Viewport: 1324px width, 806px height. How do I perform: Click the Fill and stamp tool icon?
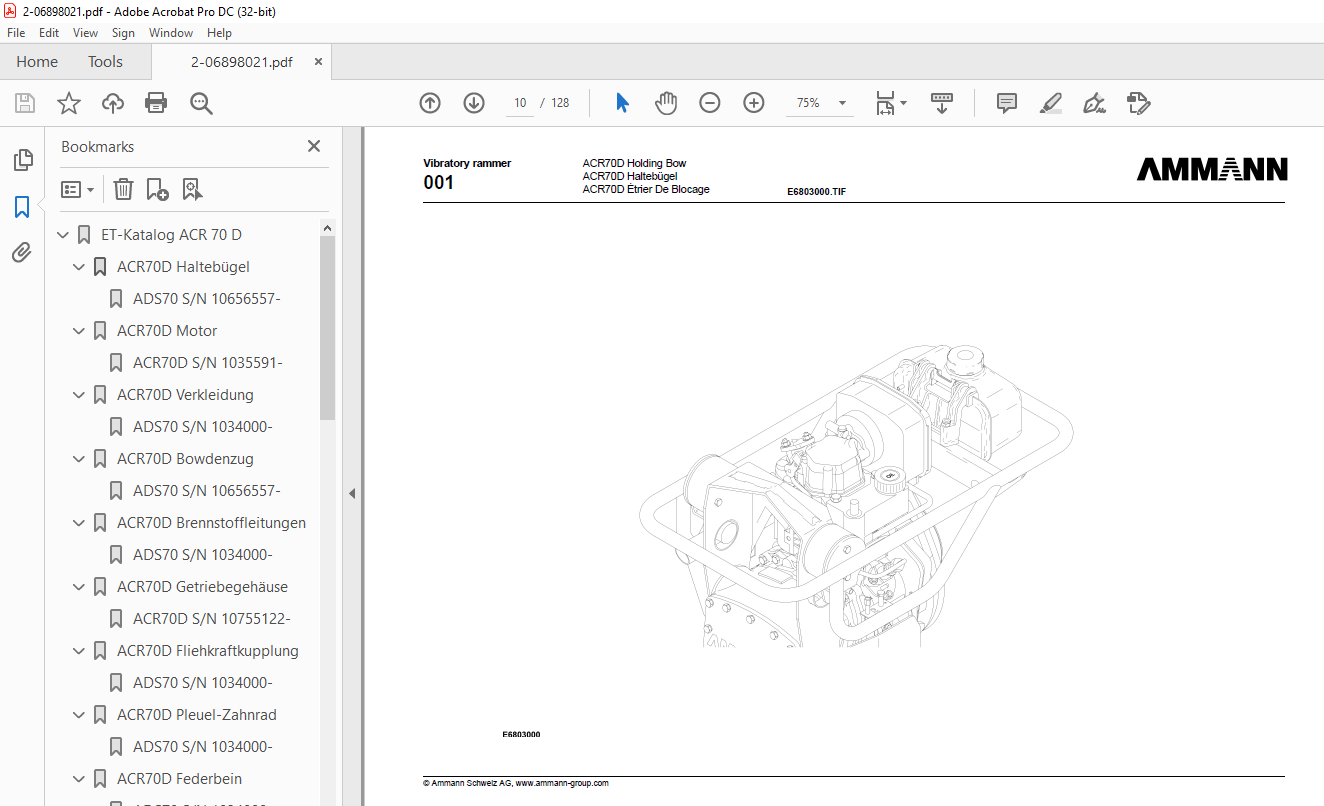coord(1138,103)
